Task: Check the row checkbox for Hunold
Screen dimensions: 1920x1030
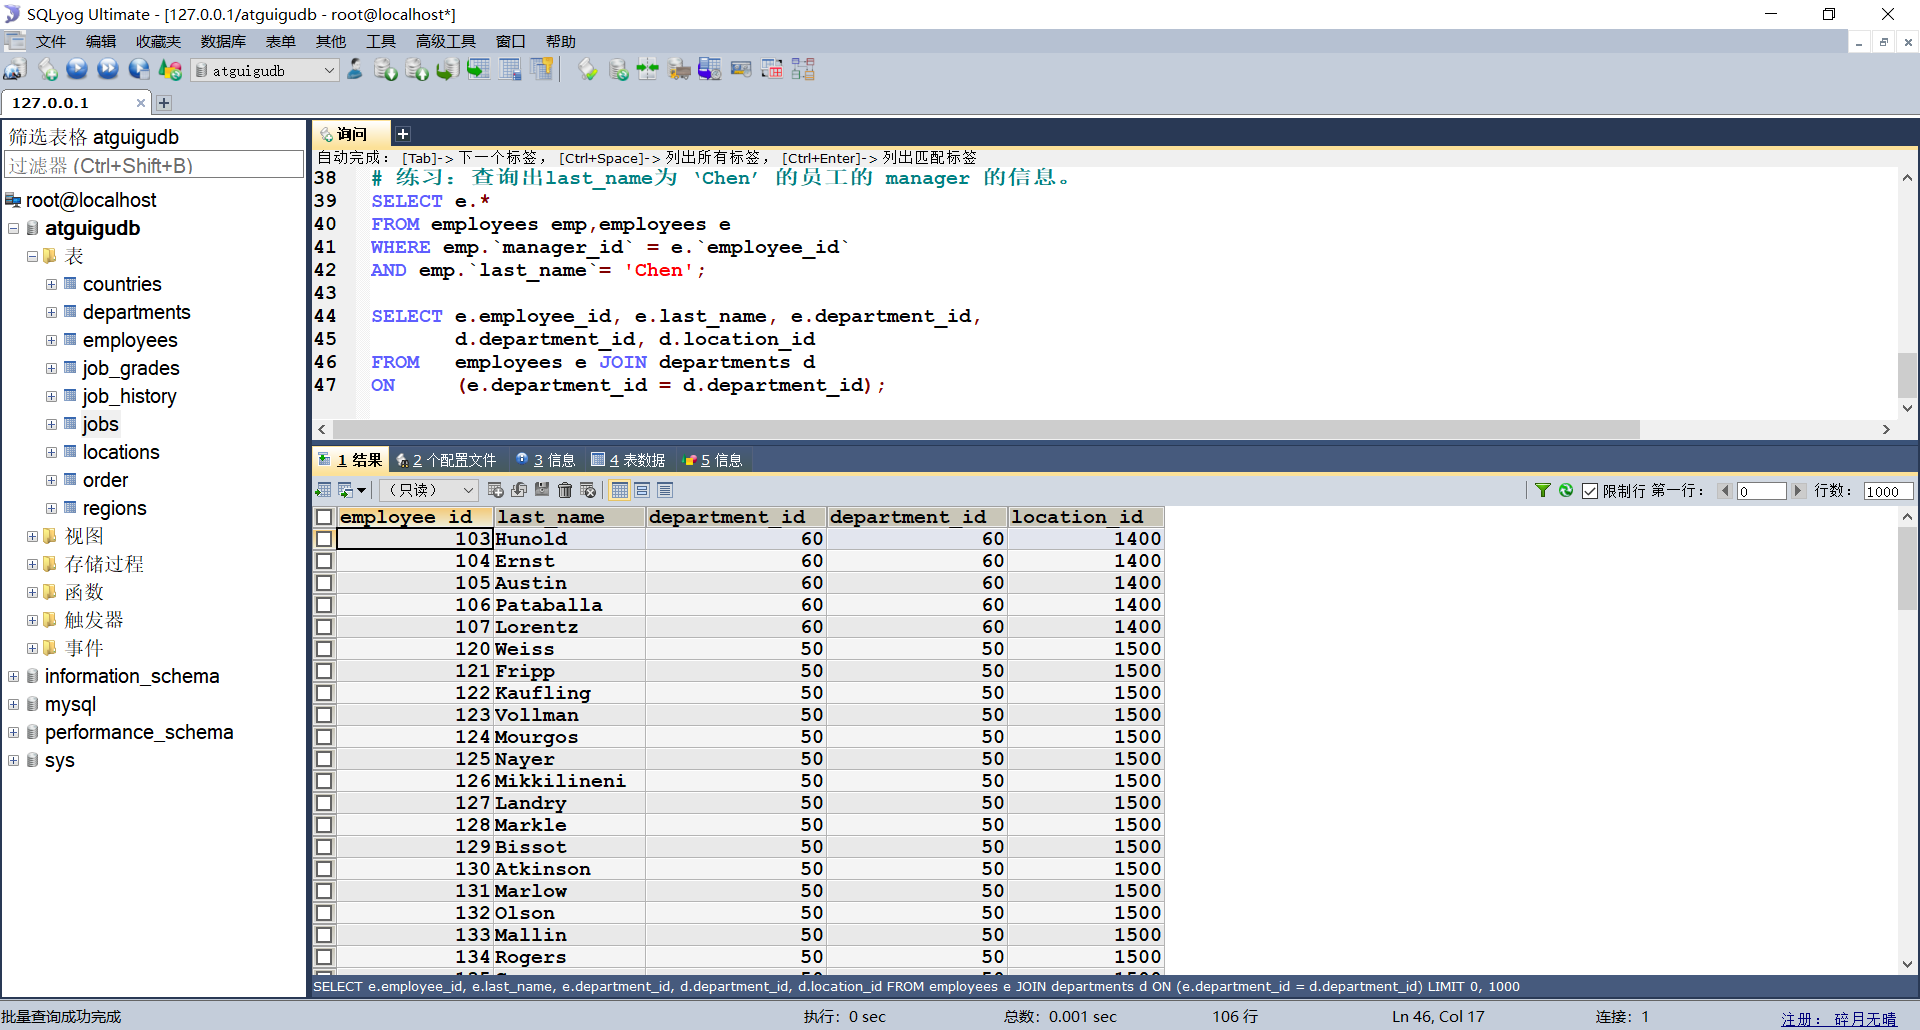Action: click(x=324, y=539)
